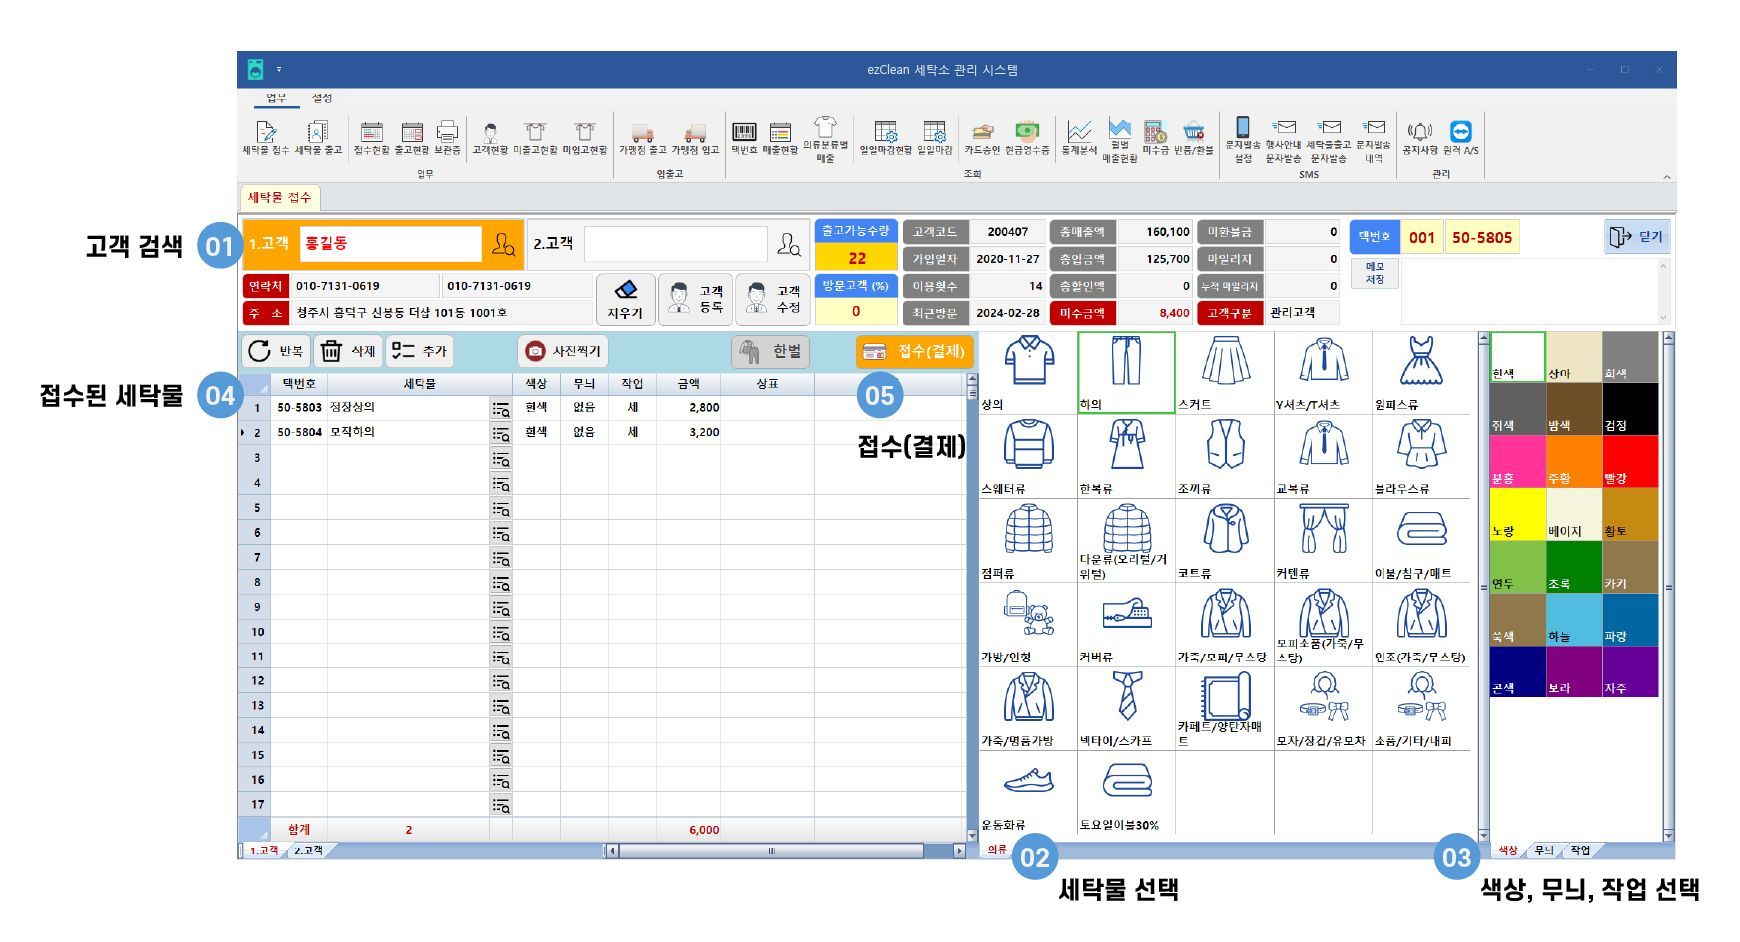Select the 세탁물 접수 document tab
The image size is (1740, 942).
pyautogui.click(x=279, y=197)
